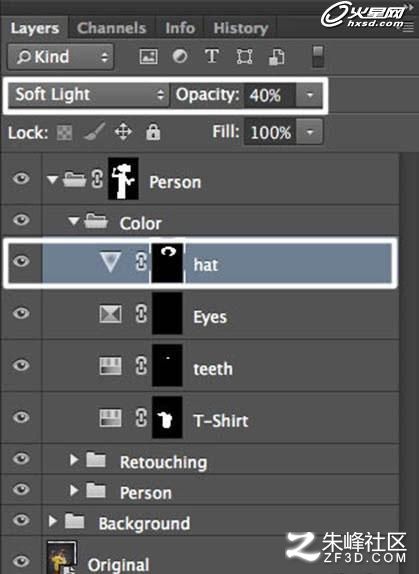Collapse the Color layer group
The height and width of the screenshot is (574, 419).
74,221
